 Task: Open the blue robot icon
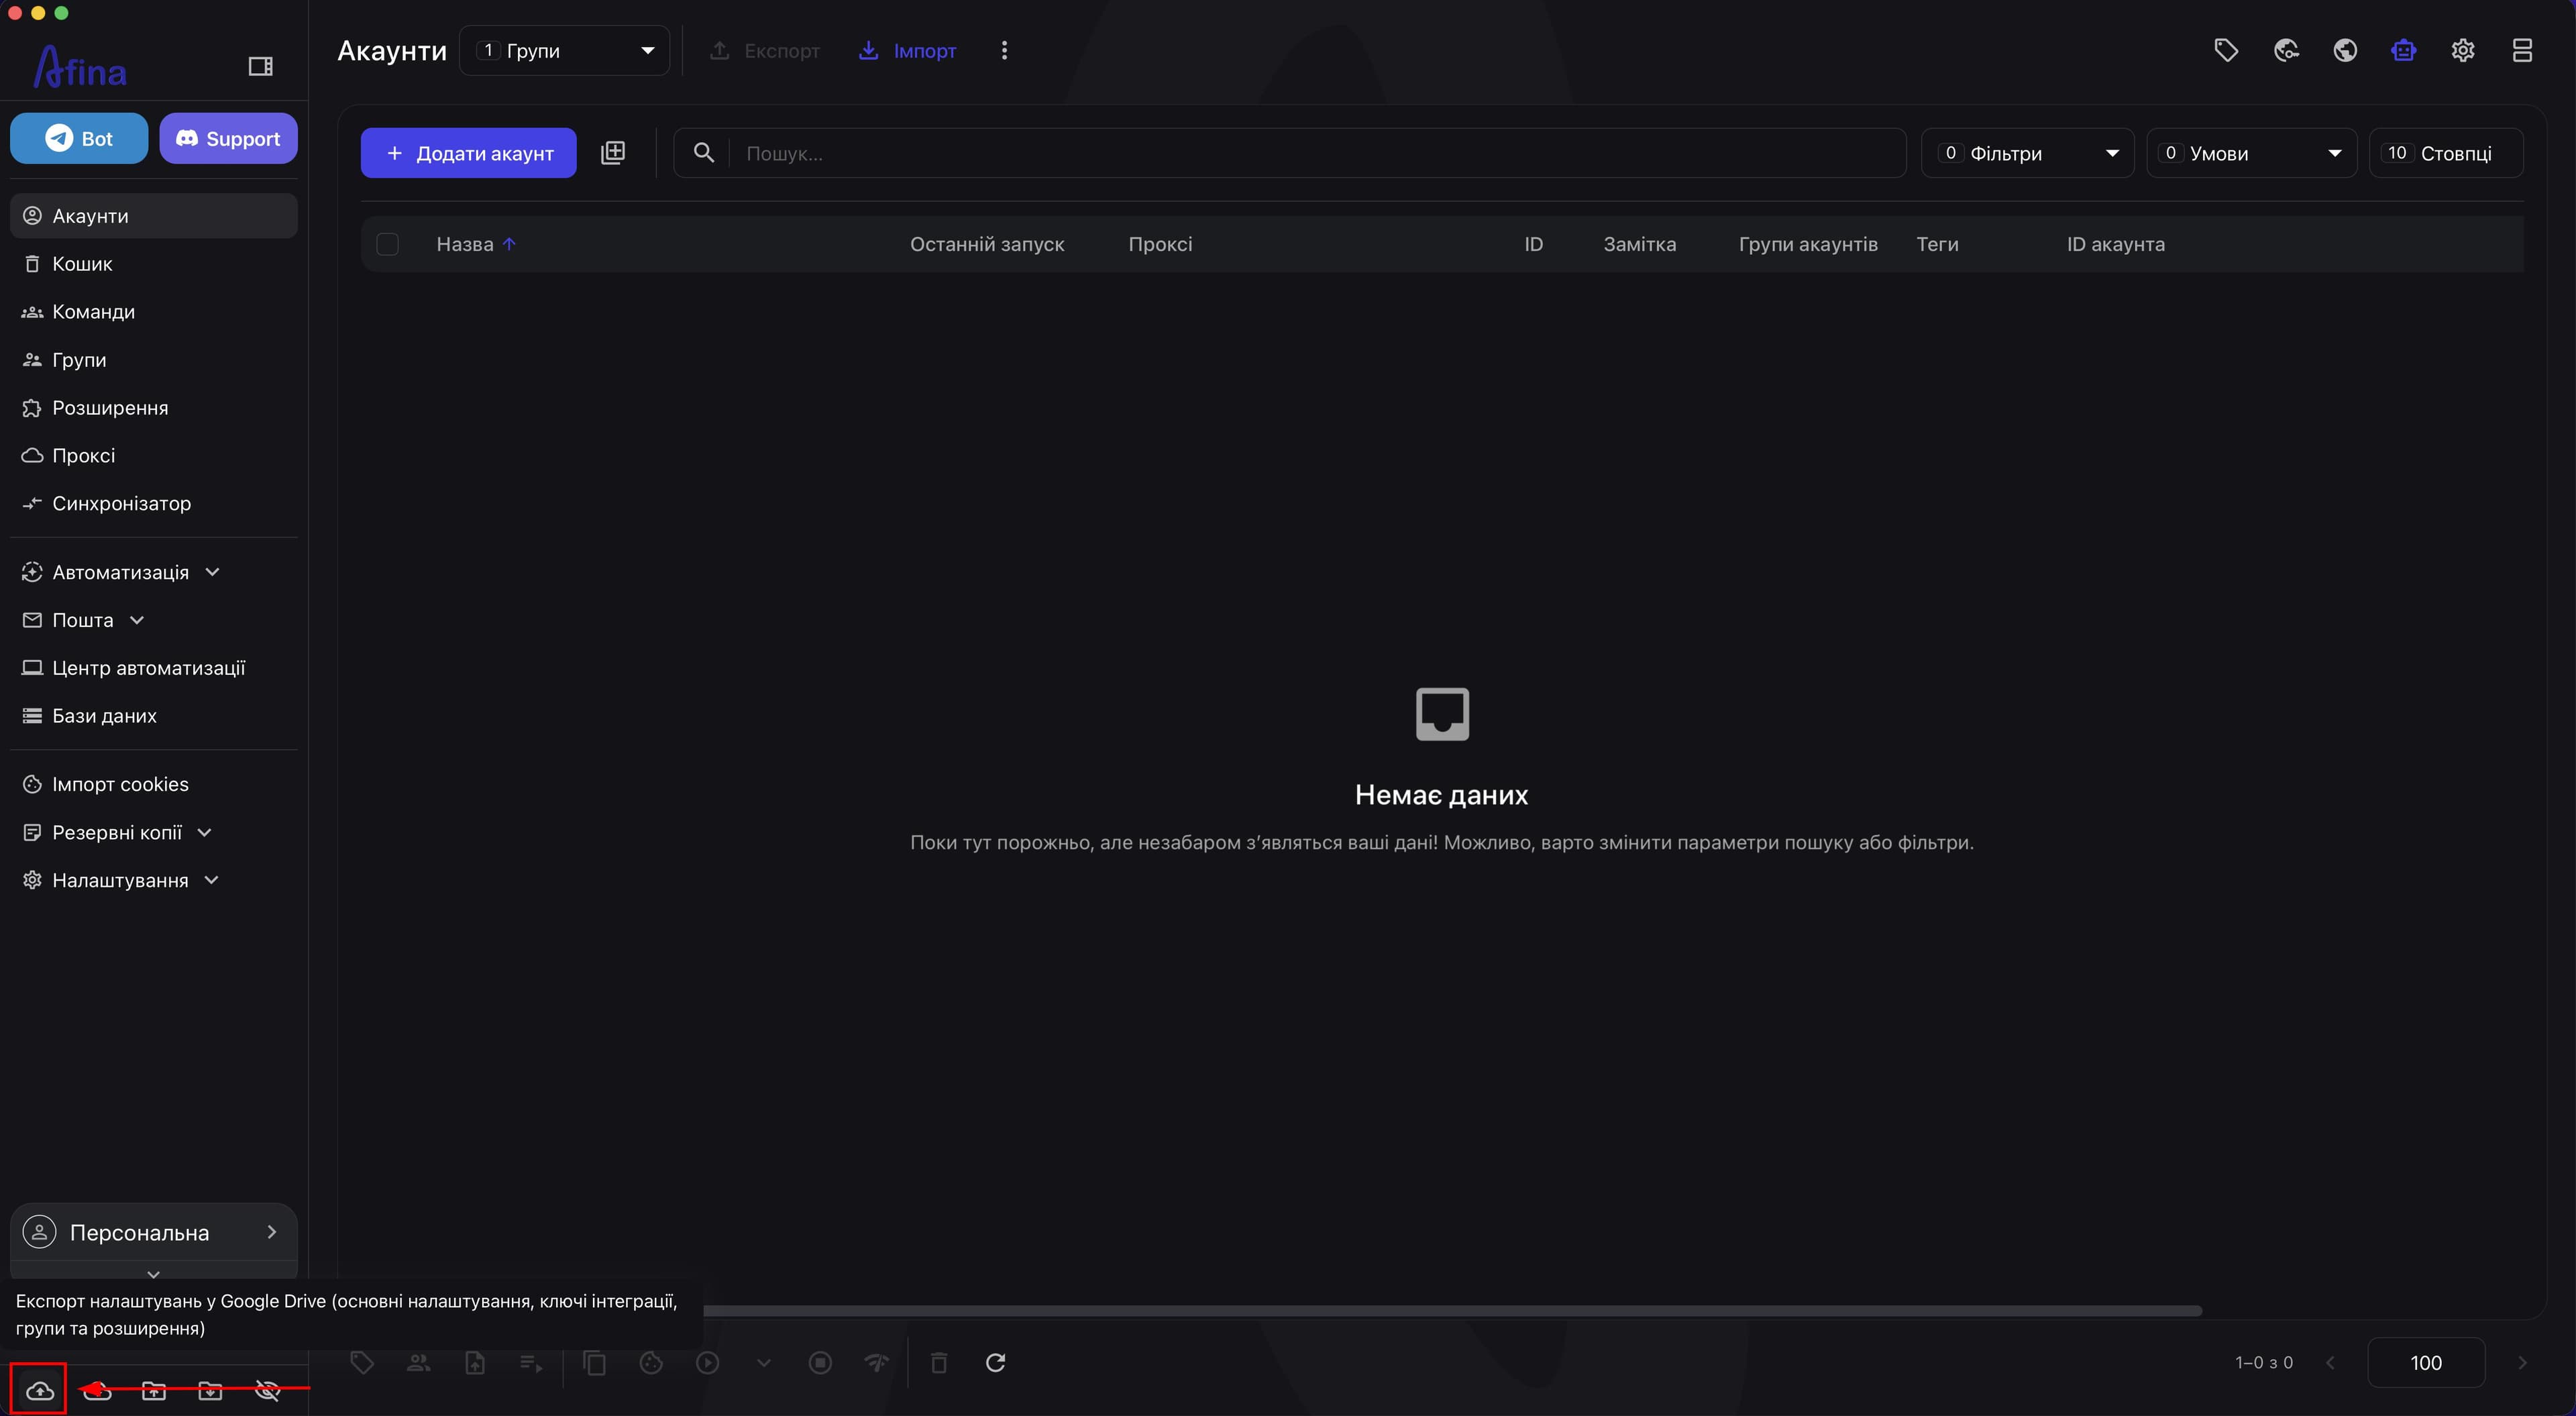pyautogui.click(x=2404, y=50)
